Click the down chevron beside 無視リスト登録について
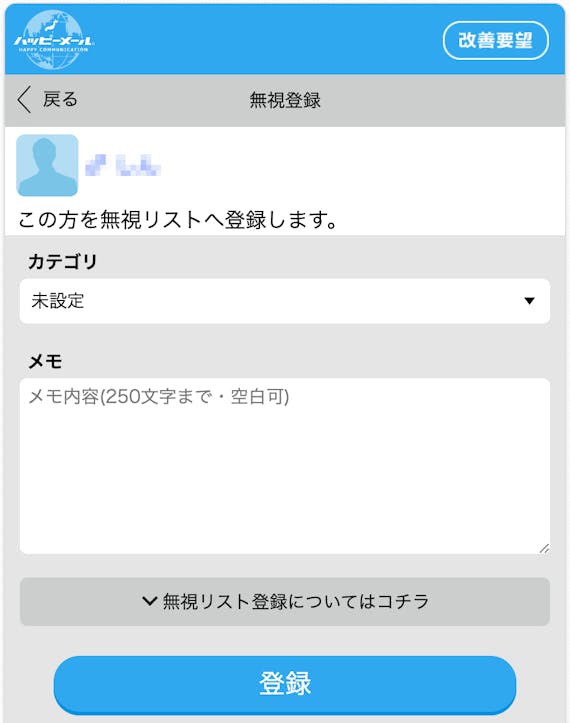Screen dimensions: 570x723 coord(149,601)
